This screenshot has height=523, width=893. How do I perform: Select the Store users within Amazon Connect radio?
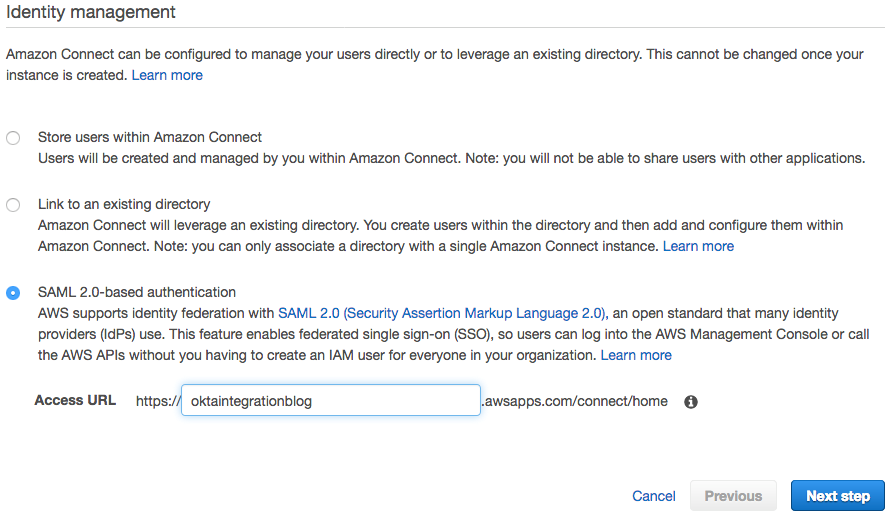tap(13, 138)
